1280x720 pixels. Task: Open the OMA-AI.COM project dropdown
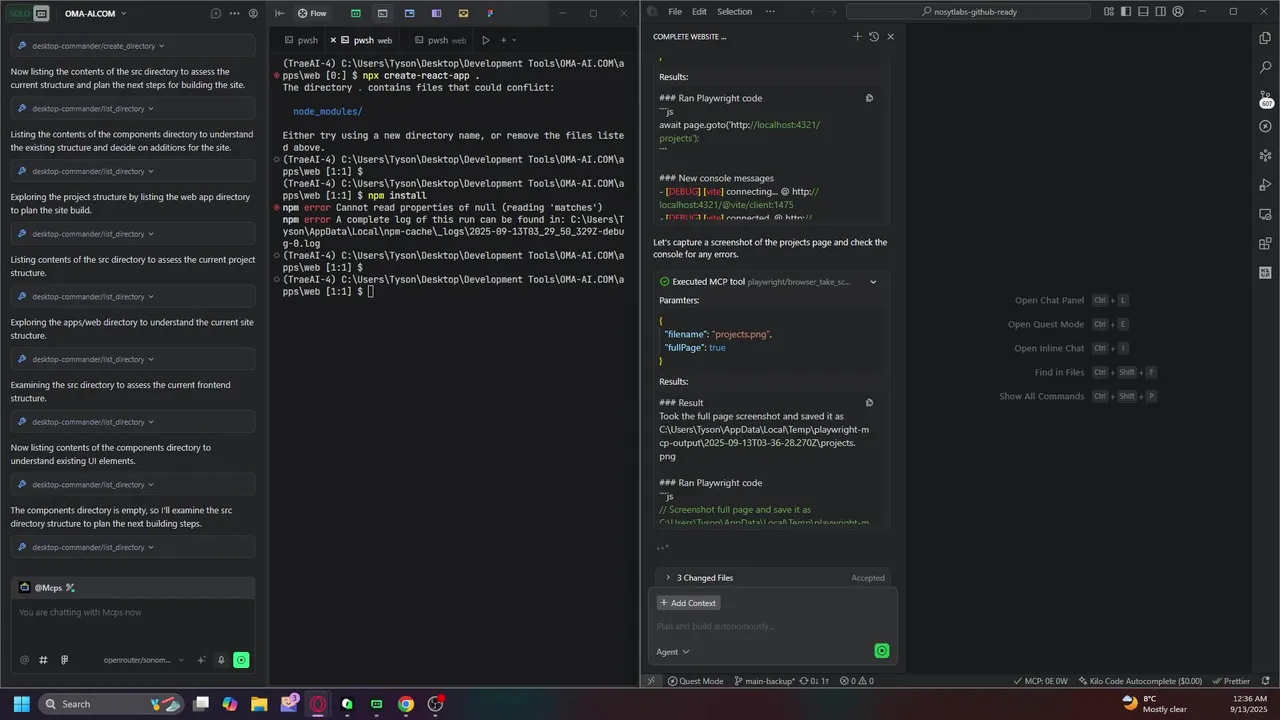click(x=95, y=13)
